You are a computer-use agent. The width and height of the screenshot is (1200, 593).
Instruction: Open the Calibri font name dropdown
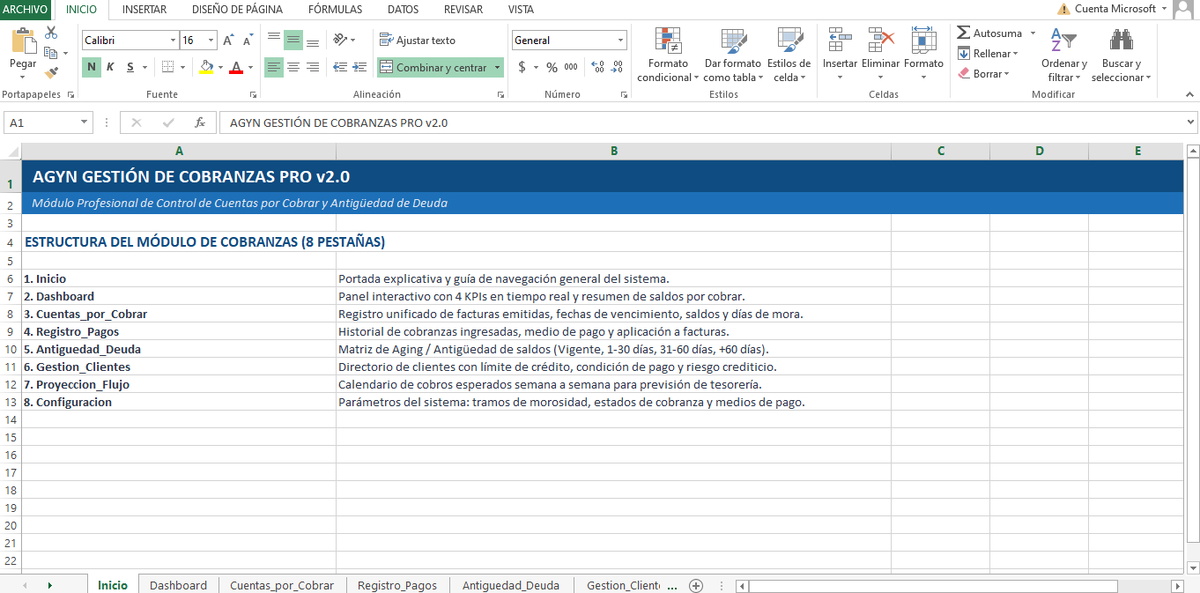171,40
